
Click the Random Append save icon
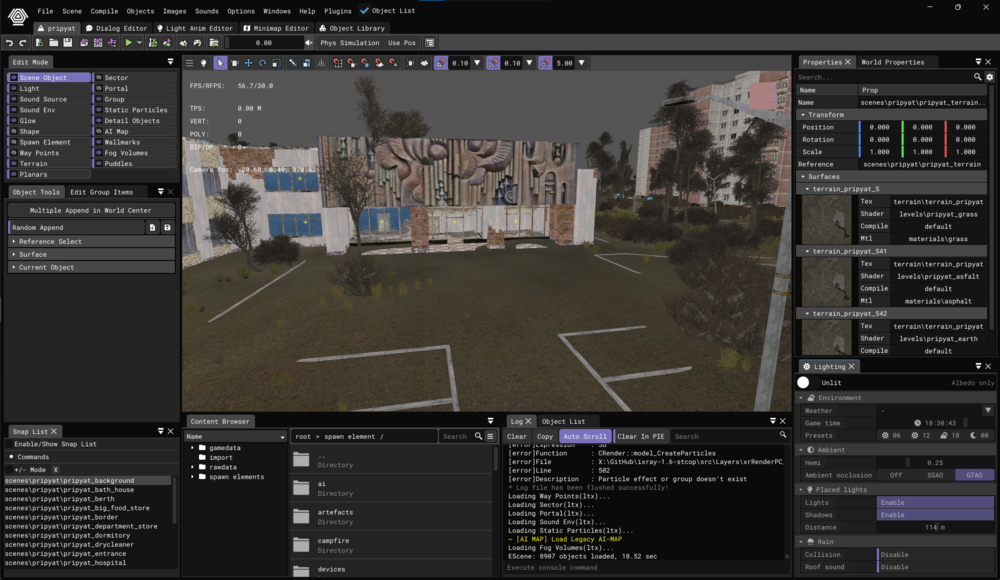(167, 227)
